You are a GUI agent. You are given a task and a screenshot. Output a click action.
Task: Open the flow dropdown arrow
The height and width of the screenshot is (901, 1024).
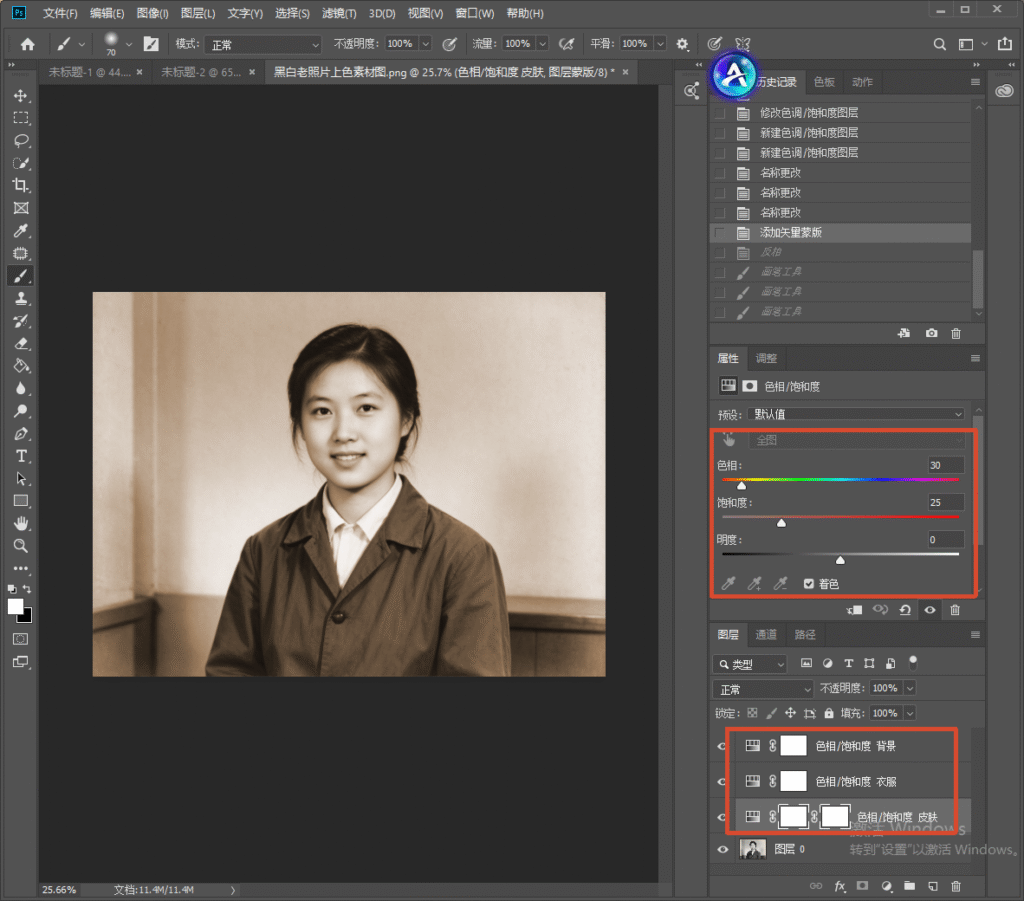pyautogui.click(x=542, y=44)
